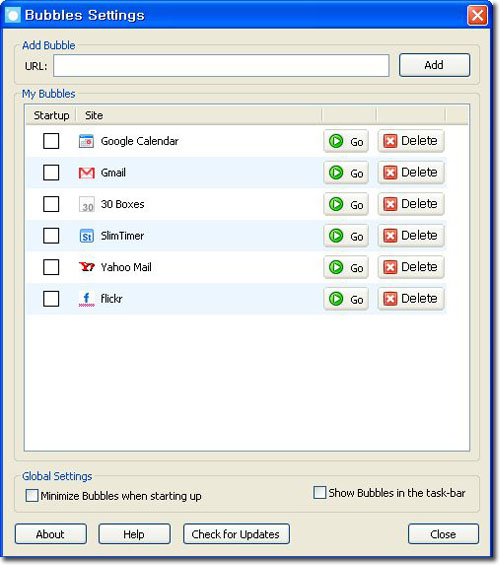Select the Google Calendar site name
The image size is (500, 565).
tap(139, 141)
